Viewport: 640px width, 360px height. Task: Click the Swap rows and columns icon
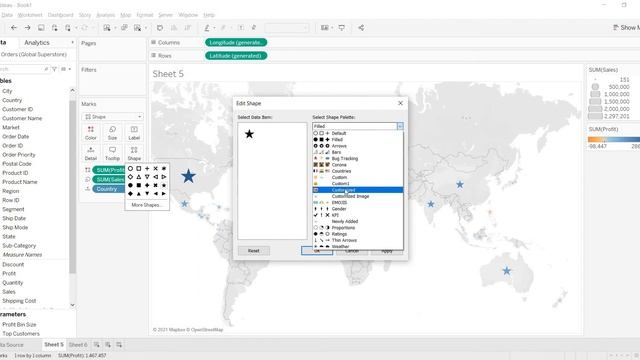160,28
